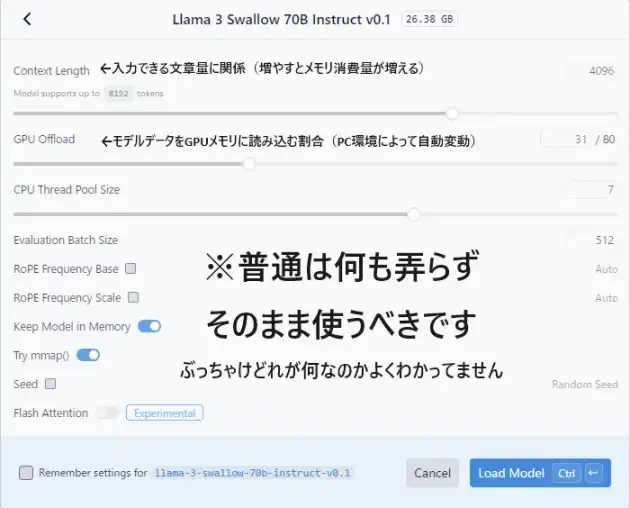Click the Cancel button
Screen dimensions: 630x508
coord(432,473)
